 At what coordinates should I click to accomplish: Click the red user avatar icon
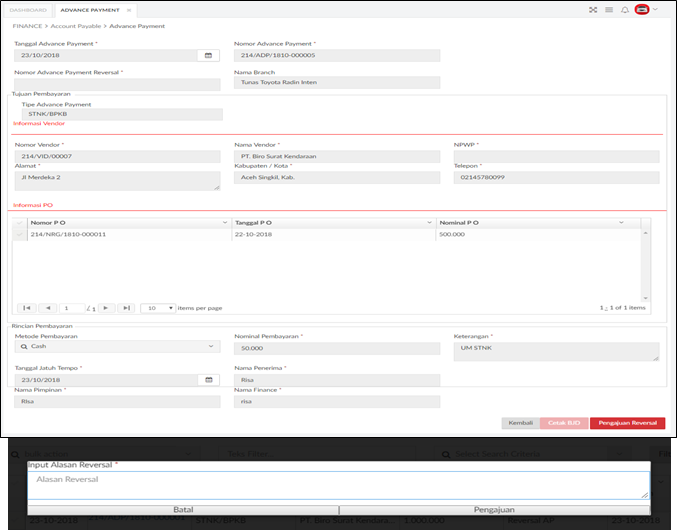[642, 9]
